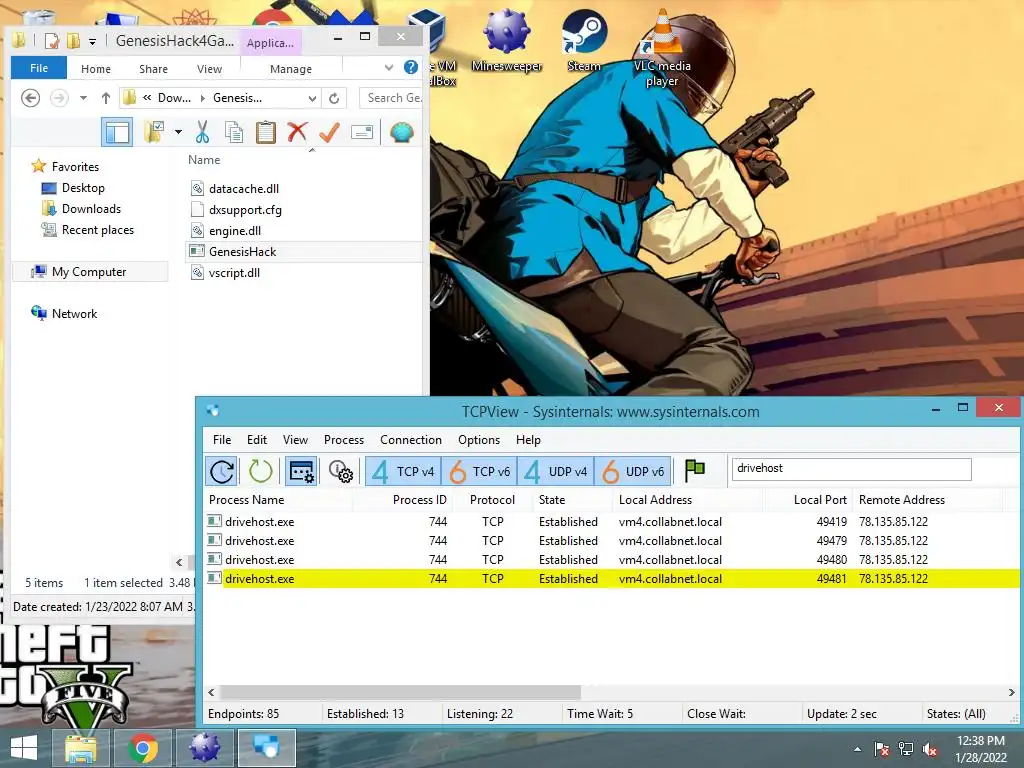Click the Rename toolbar icon

pyautogui.click(x=362, y=133)
